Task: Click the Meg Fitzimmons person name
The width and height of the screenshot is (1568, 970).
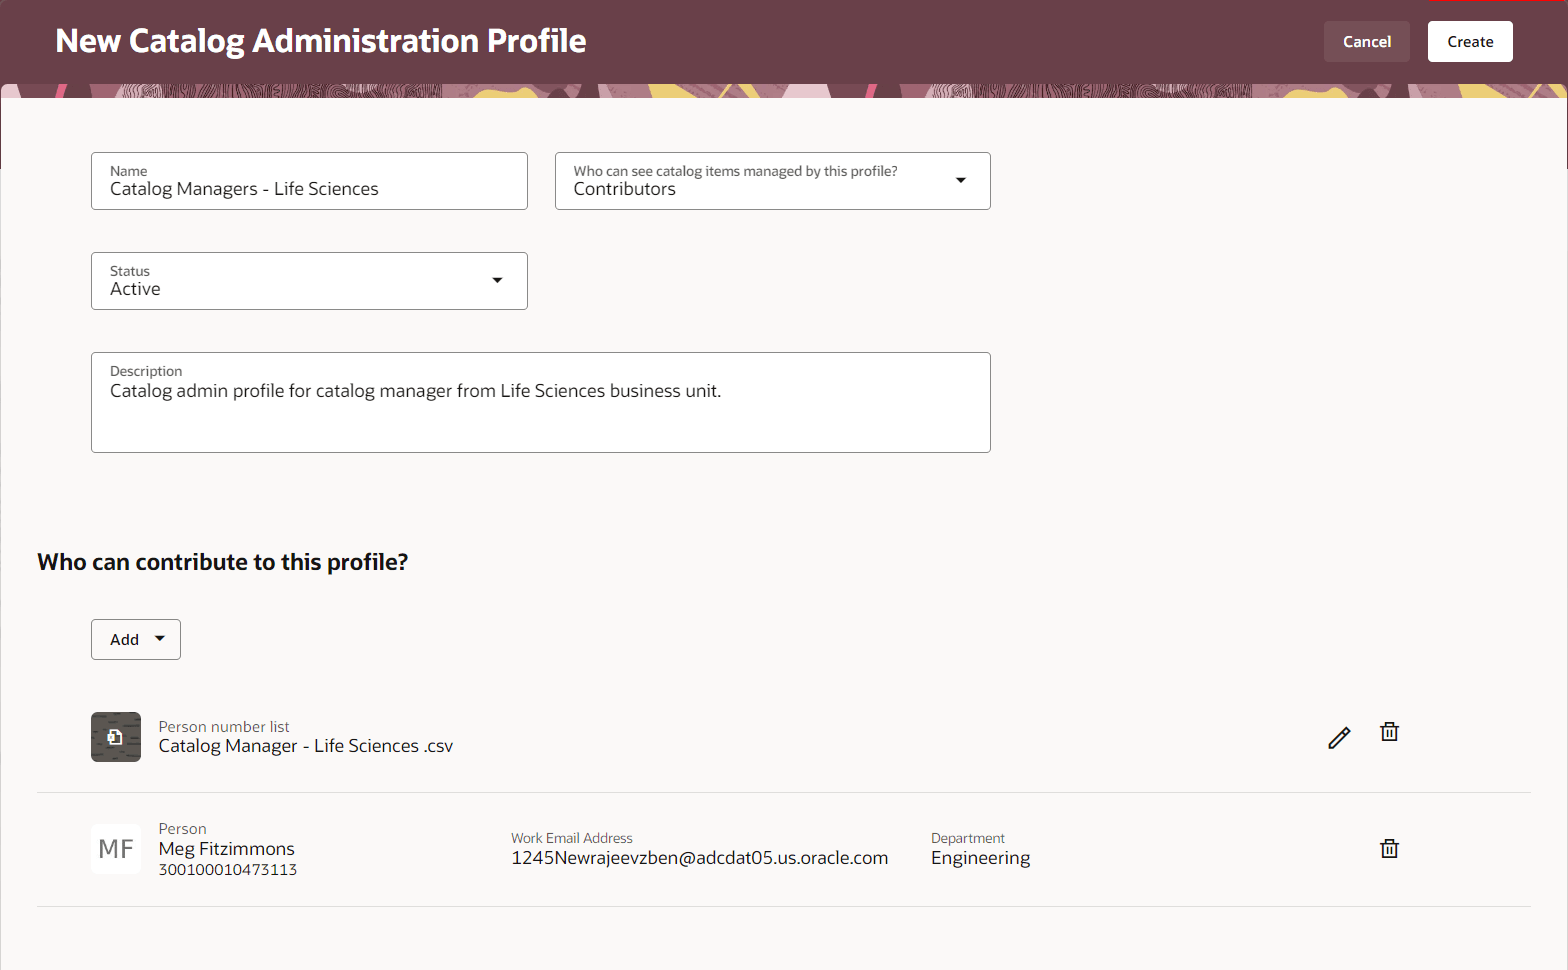Action: click(227, 849)
